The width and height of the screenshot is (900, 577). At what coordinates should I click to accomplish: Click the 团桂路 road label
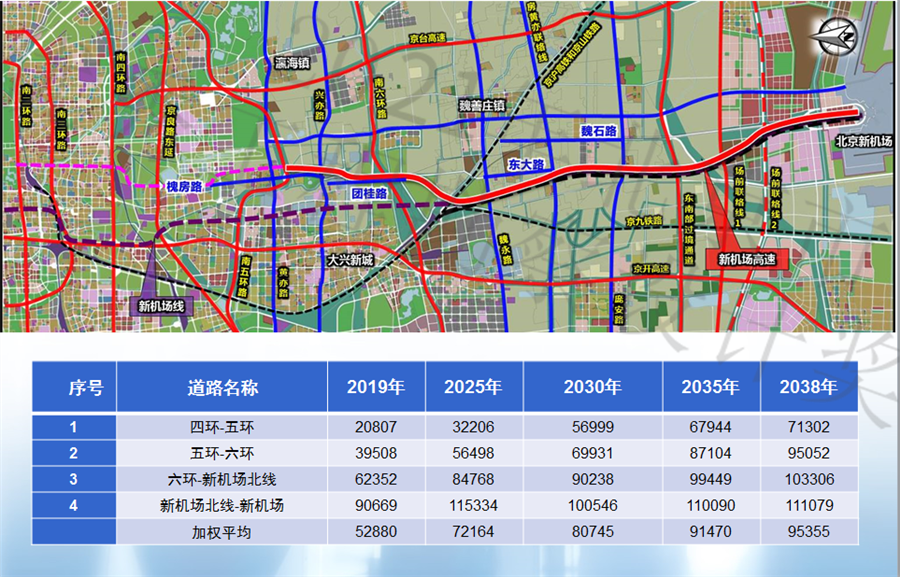pos(368,192)
